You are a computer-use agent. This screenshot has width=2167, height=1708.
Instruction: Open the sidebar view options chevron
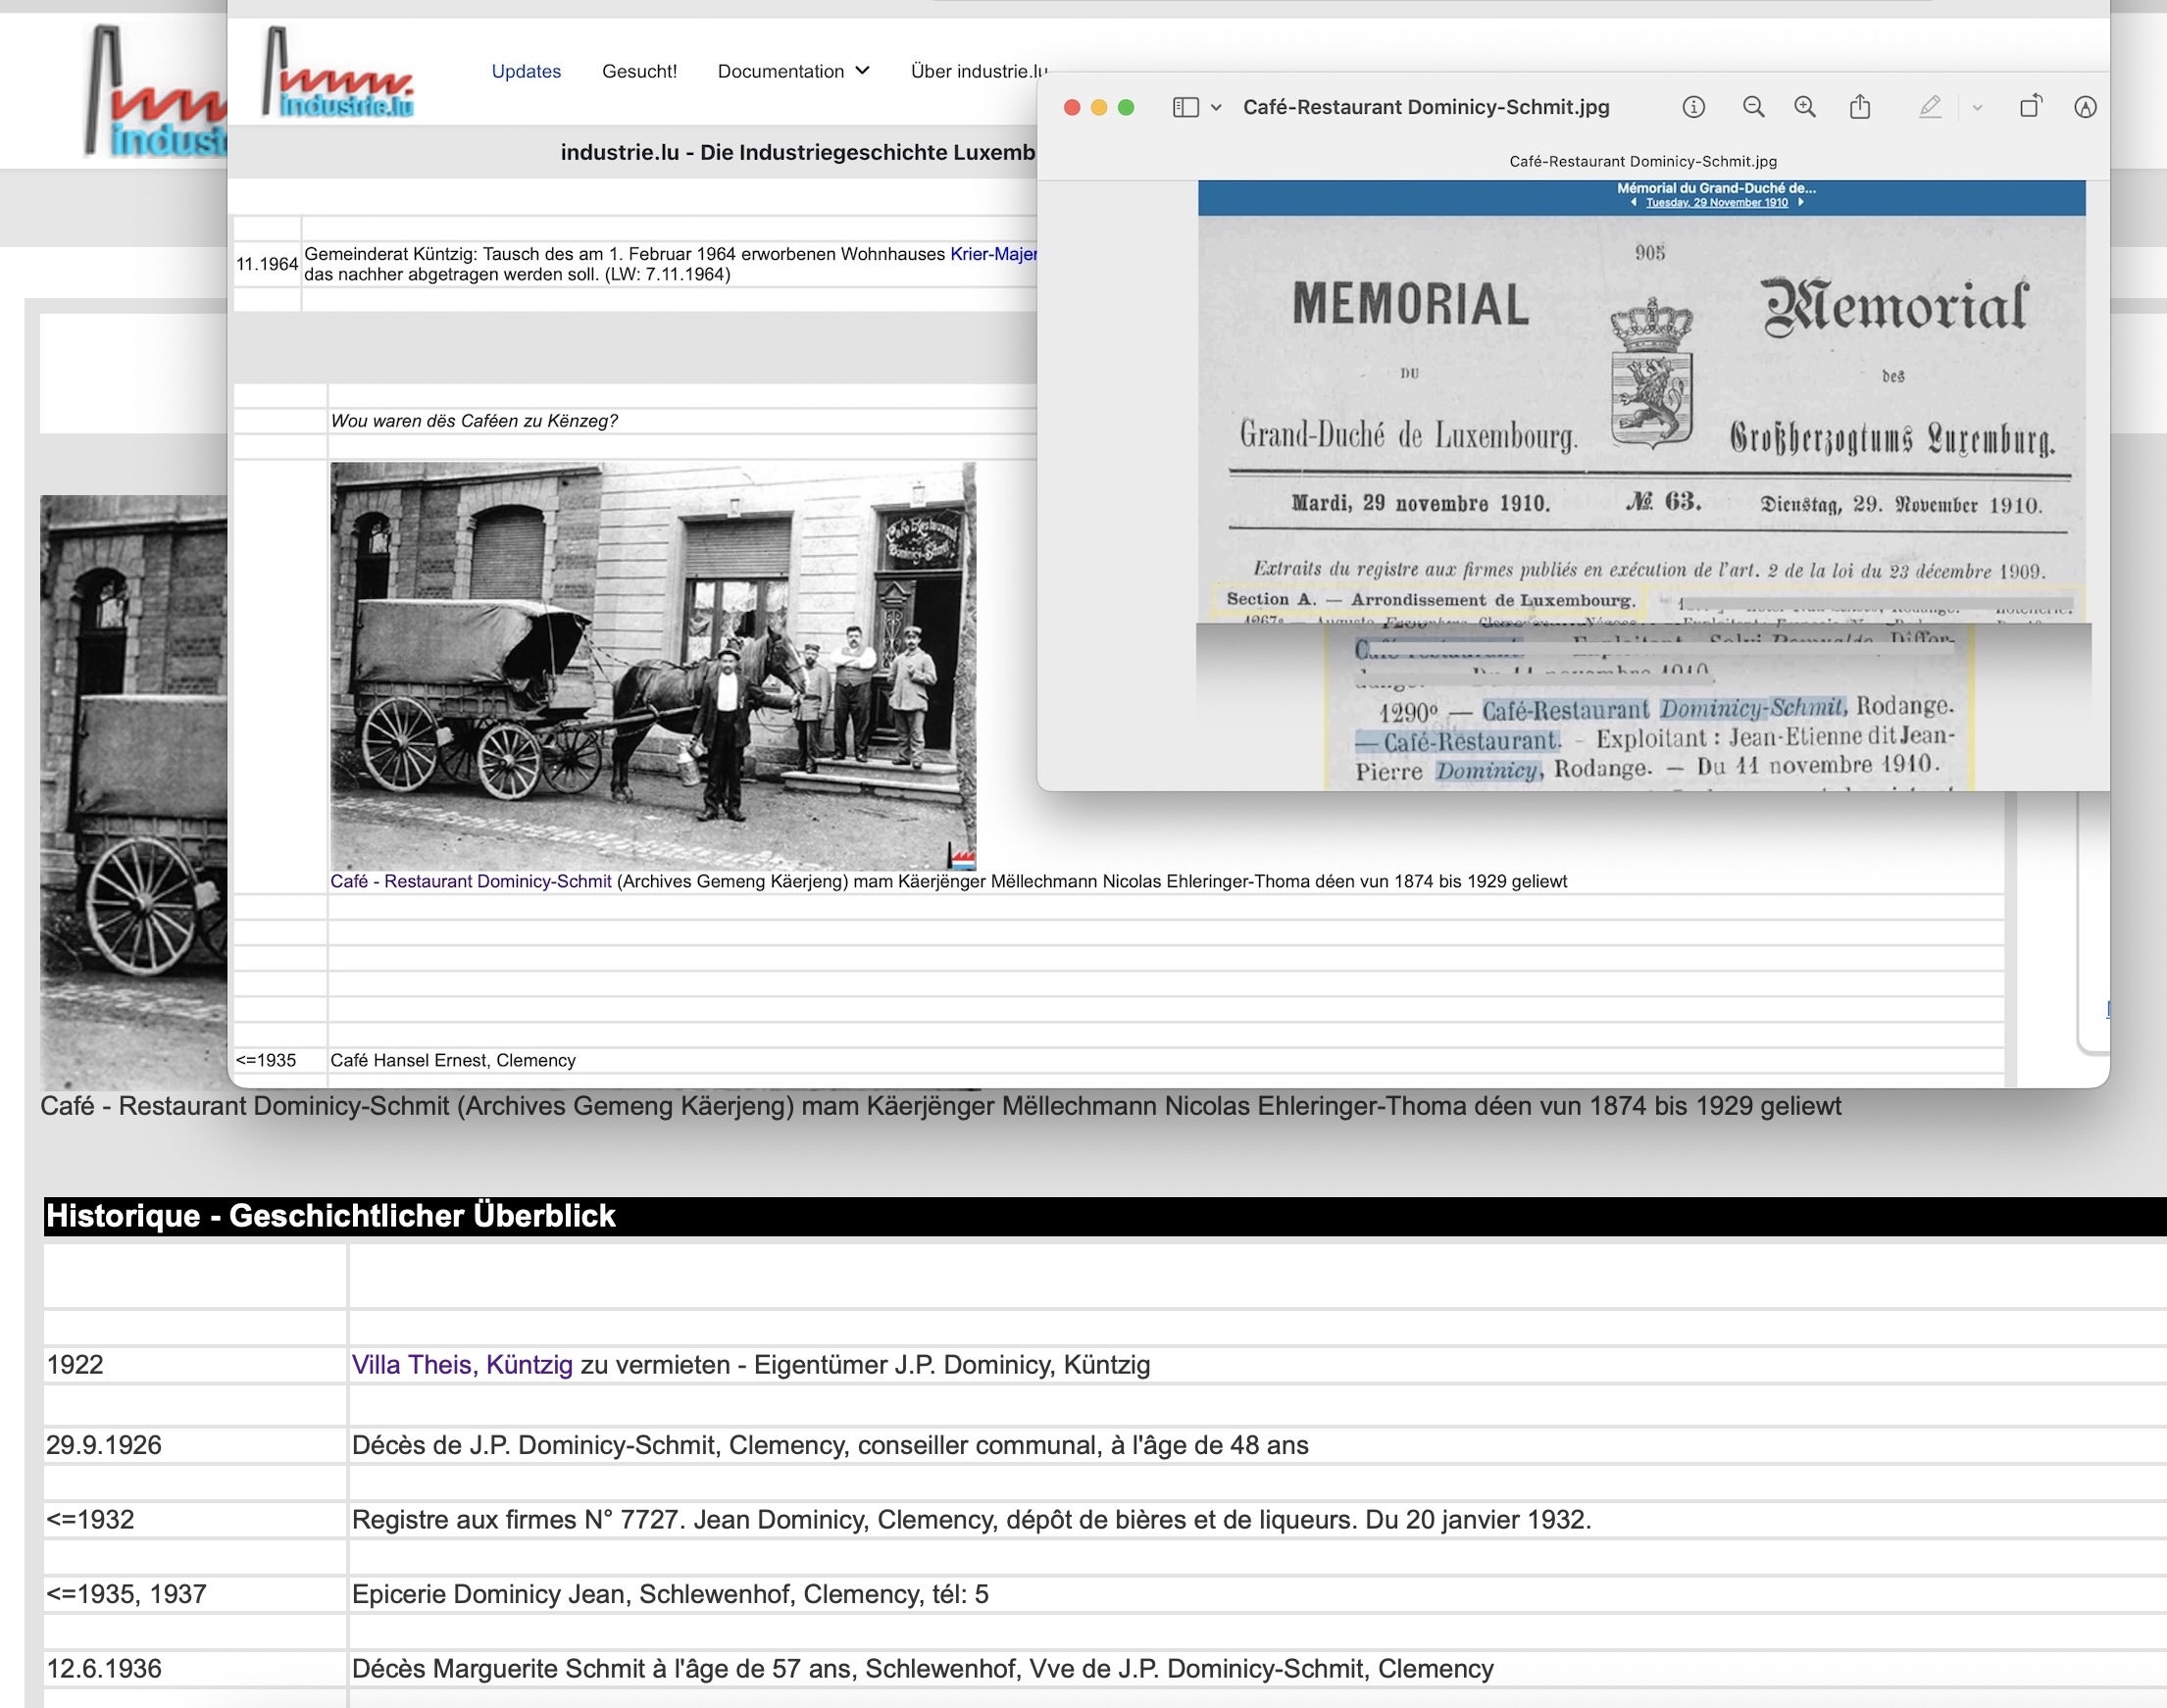[x=1216, y=107]
